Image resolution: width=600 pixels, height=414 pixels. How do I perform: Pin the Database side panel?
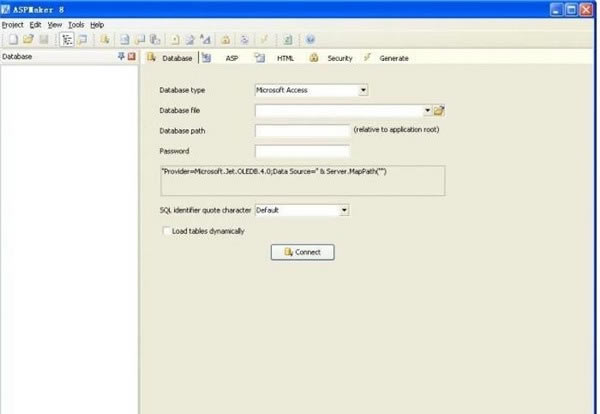[121, 57]
